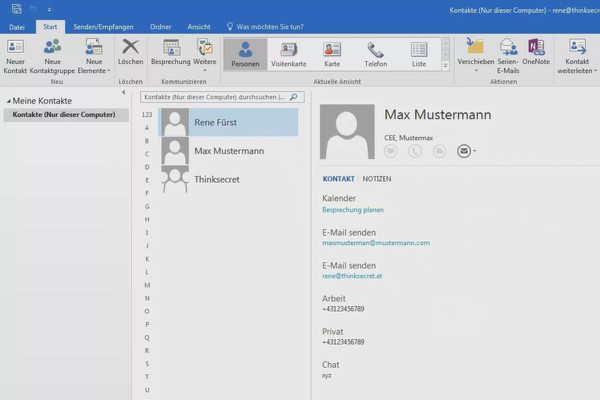Click the Arbeit phone number +43123456789
Screen dimensions: 600x400
[343, 309]
